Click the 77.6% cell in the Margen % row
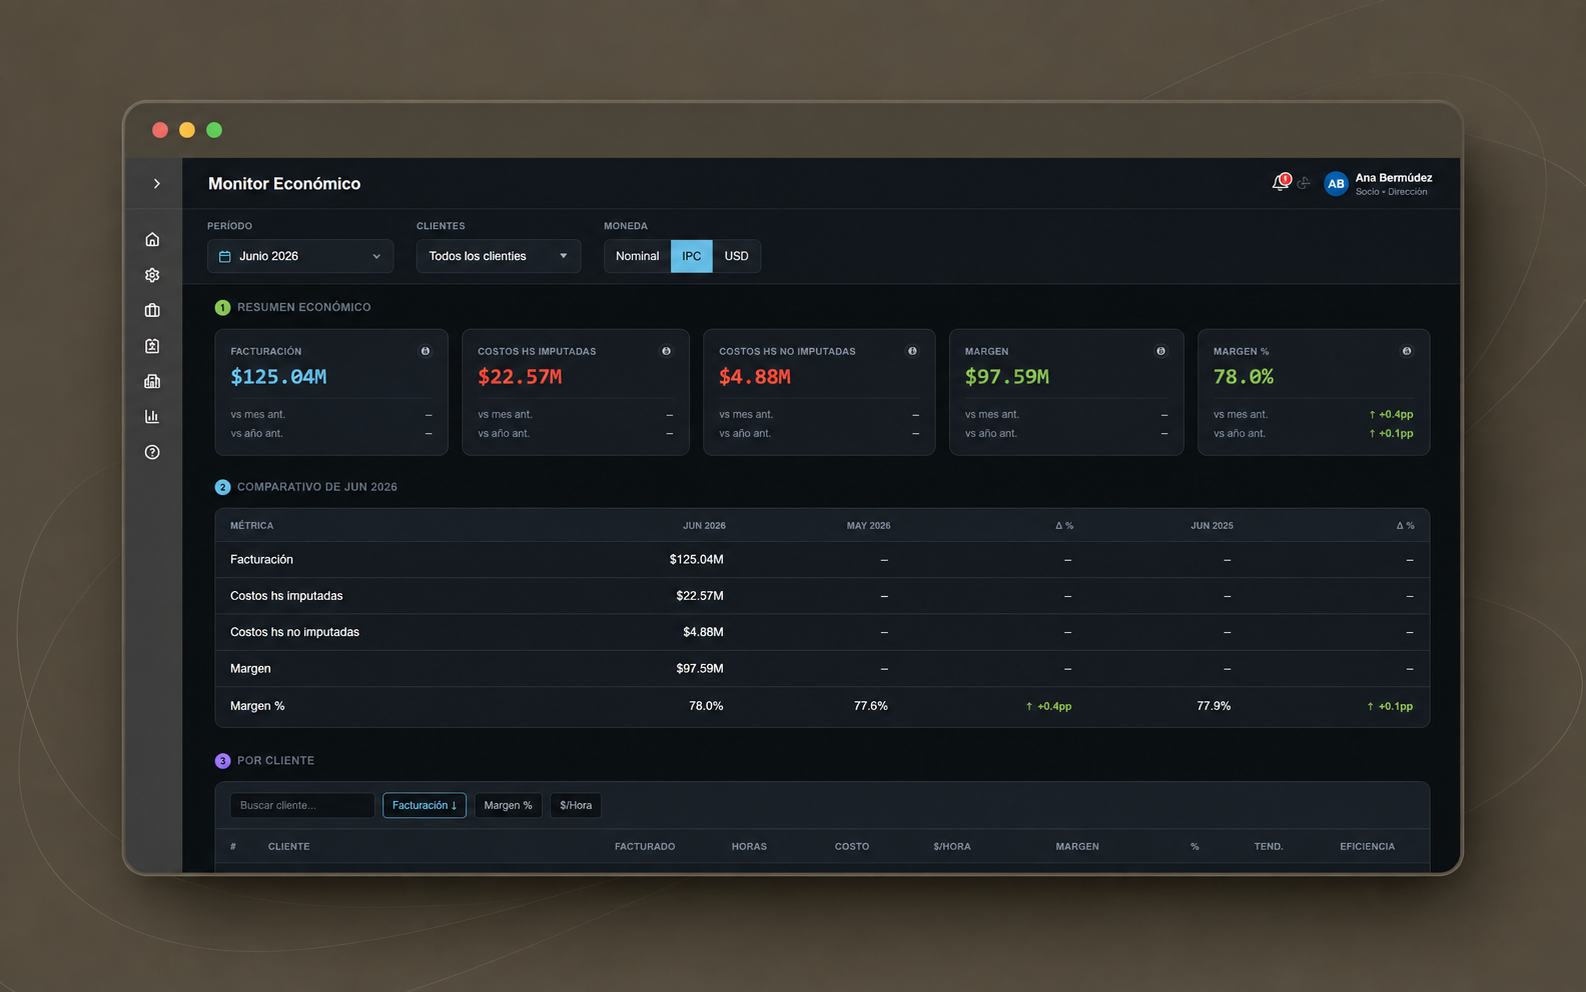Viewport: 1586px width, 992px height. [x=871, y=706]
